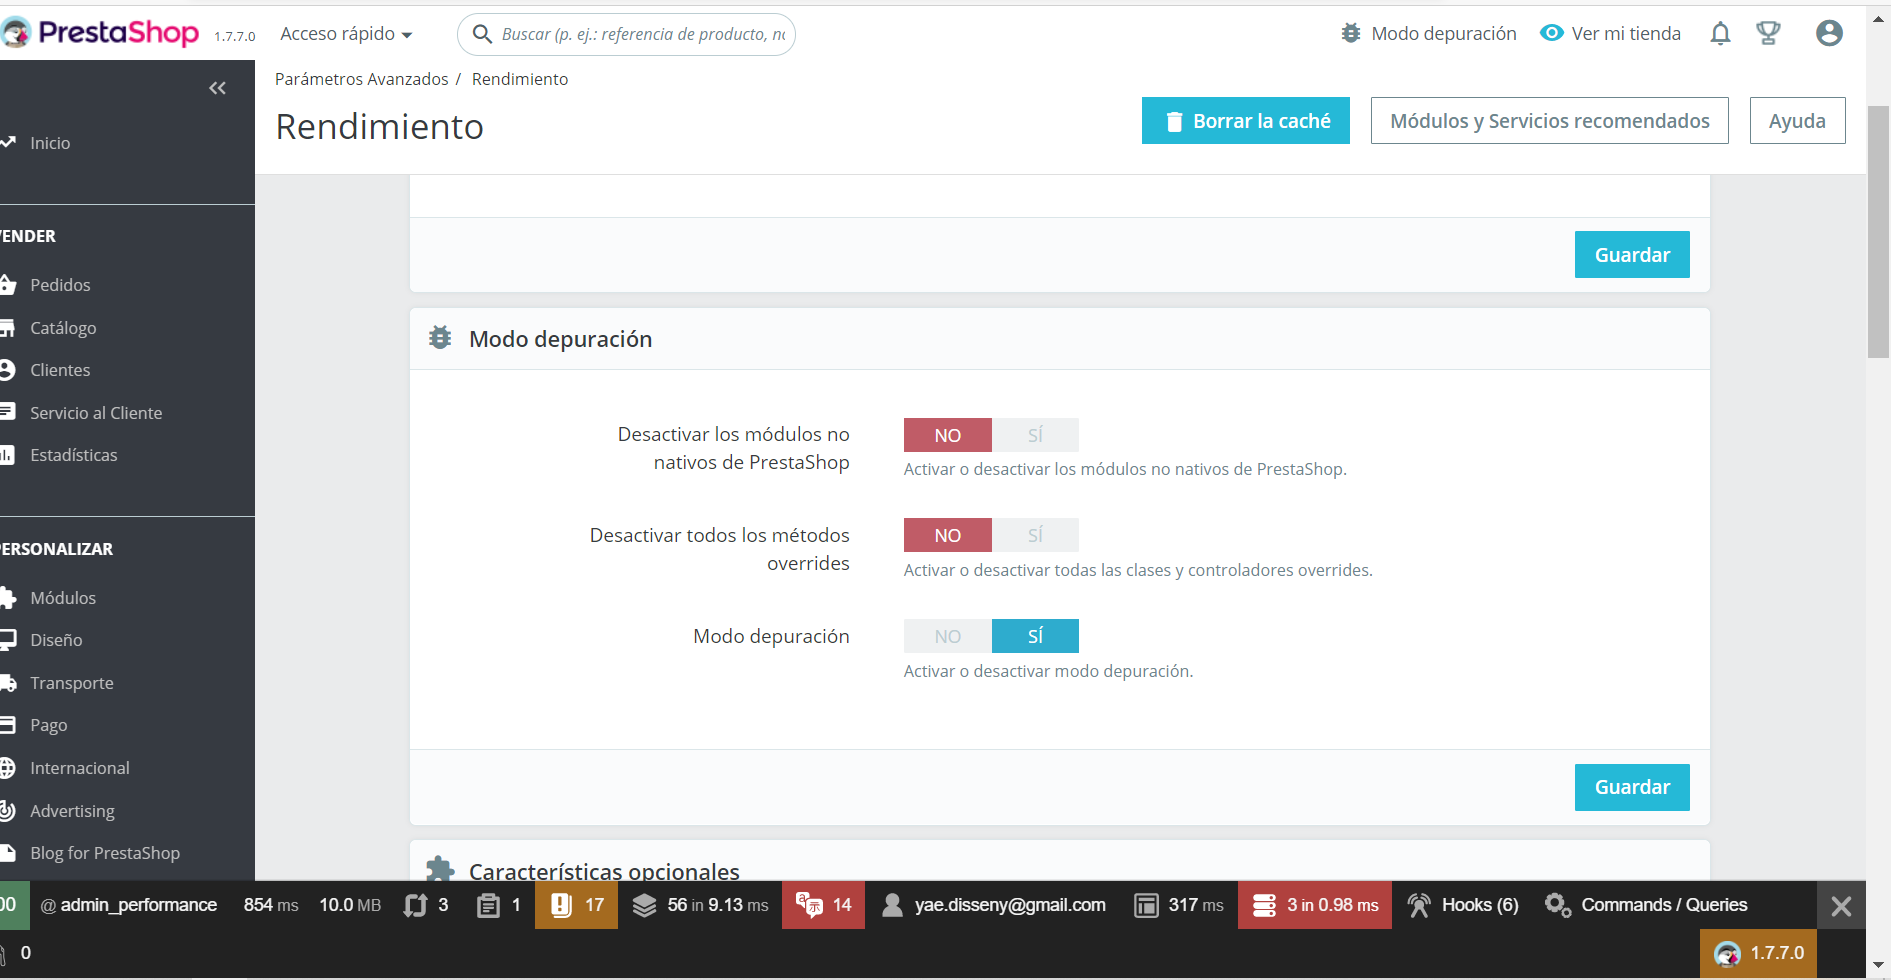
Task: Click the eye icon for Ver mi tienda
Action: (x=1551, y=33)
